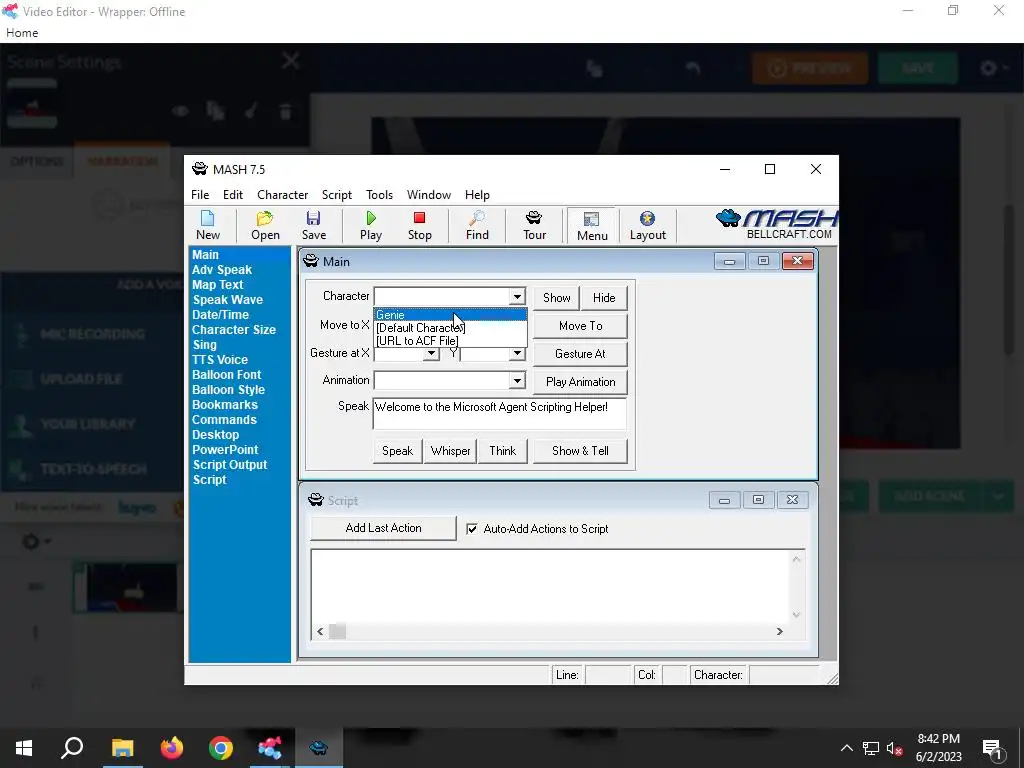Click the Play Animation button
Image resolution: width=1024 pixels, height=768 pixels.
pos(581,382)
